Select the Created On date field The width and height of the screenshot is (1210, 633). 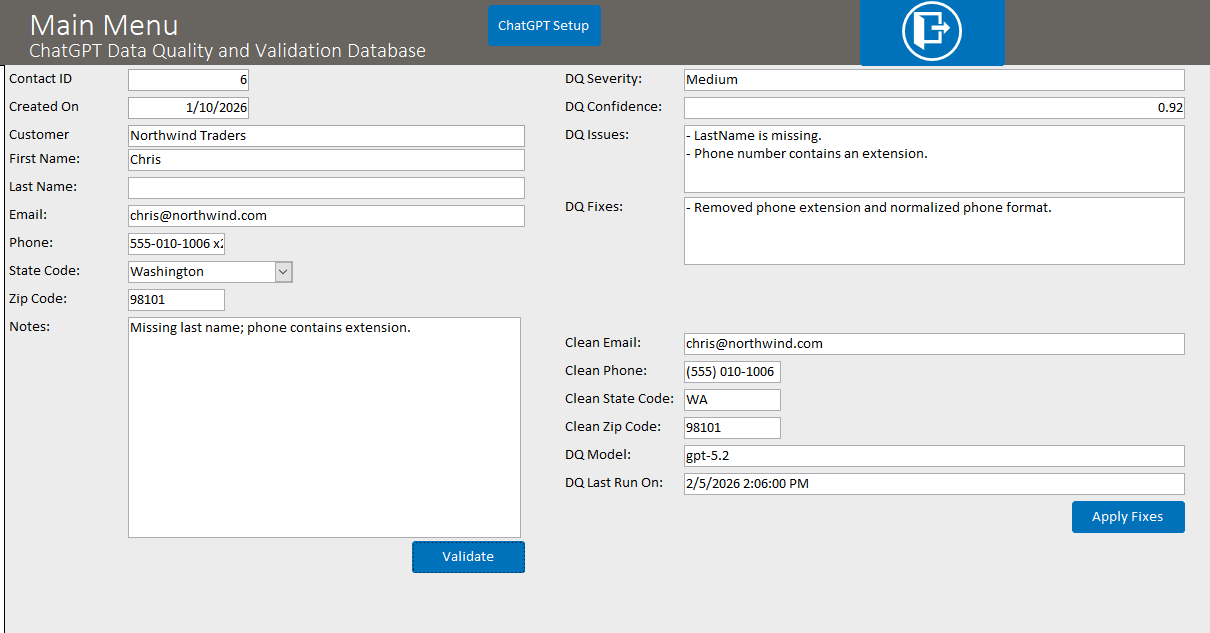coord(188,108)
